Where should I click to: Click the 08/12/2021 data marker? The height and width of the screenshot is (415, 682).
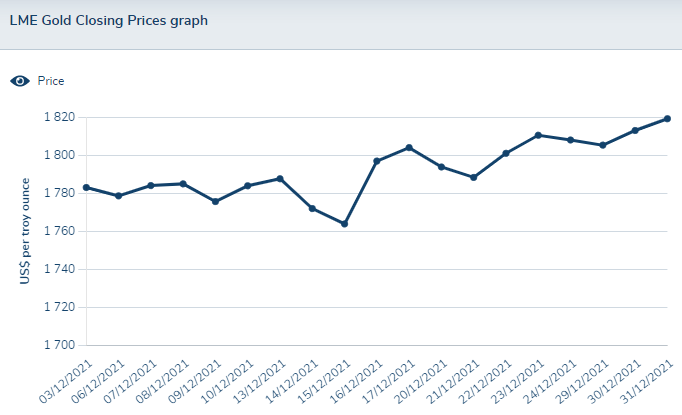click(x=183, y=184)
